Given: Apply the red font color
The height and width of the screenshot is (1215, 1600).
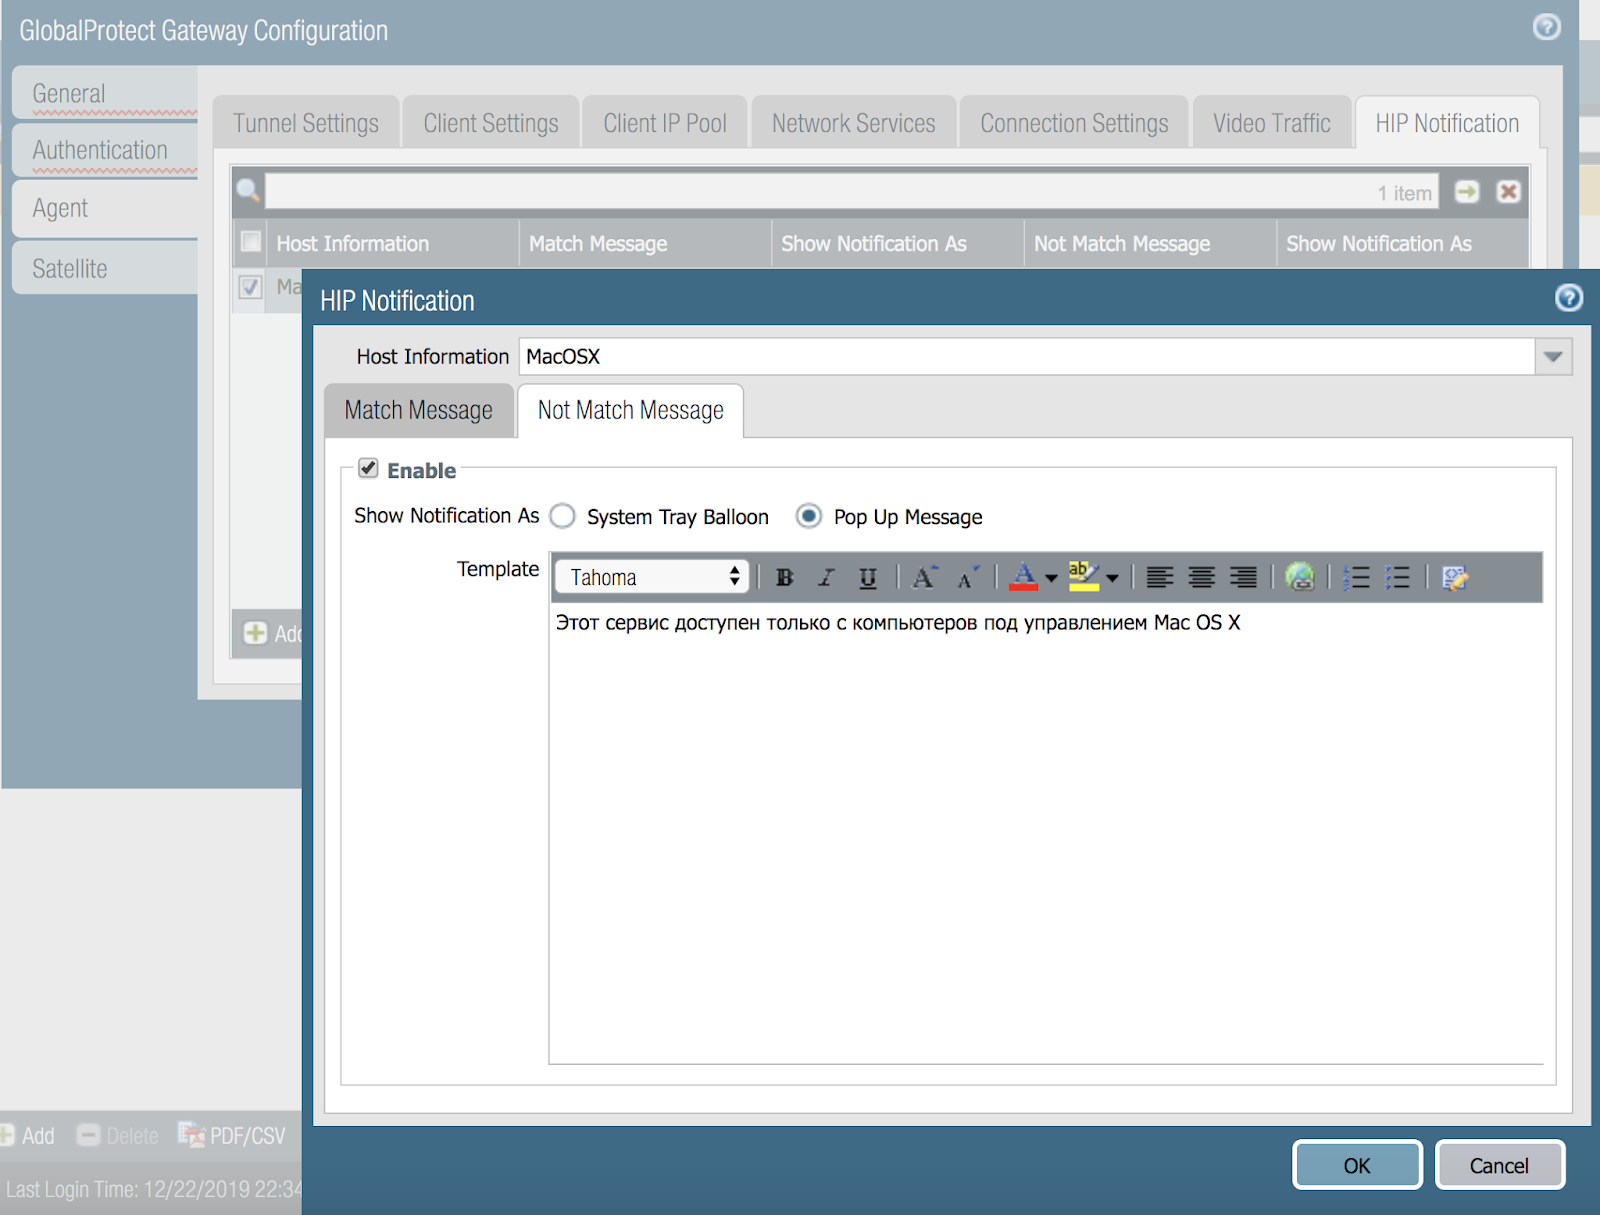Looking at the screenshot, I should (x=1024, y=577).
